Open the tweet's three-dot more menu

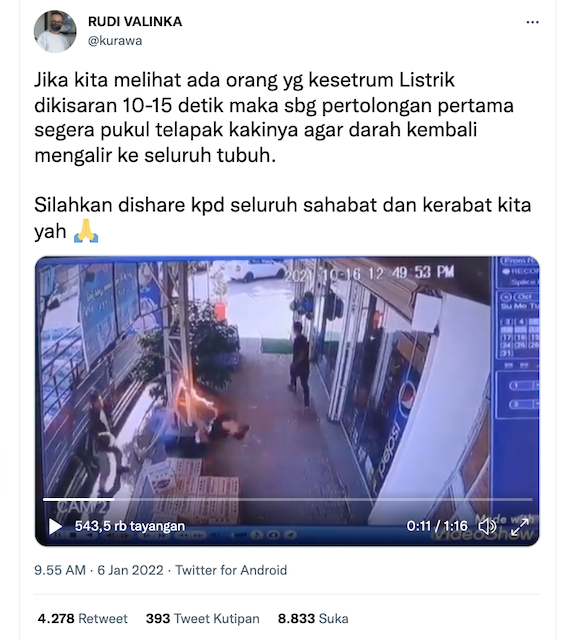[532, 22]
